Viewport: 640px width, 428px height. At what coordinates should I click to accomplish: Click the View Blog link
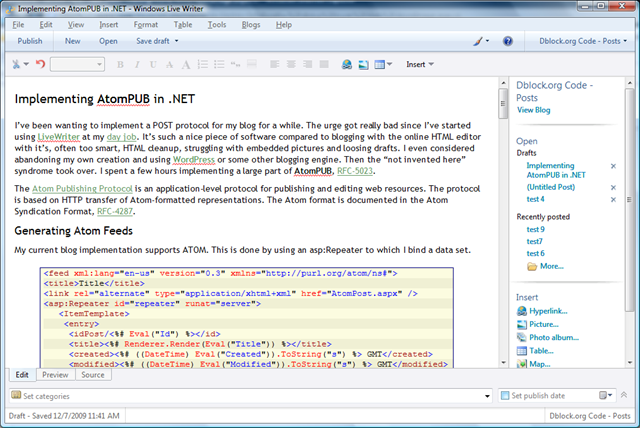coord(533,110)
